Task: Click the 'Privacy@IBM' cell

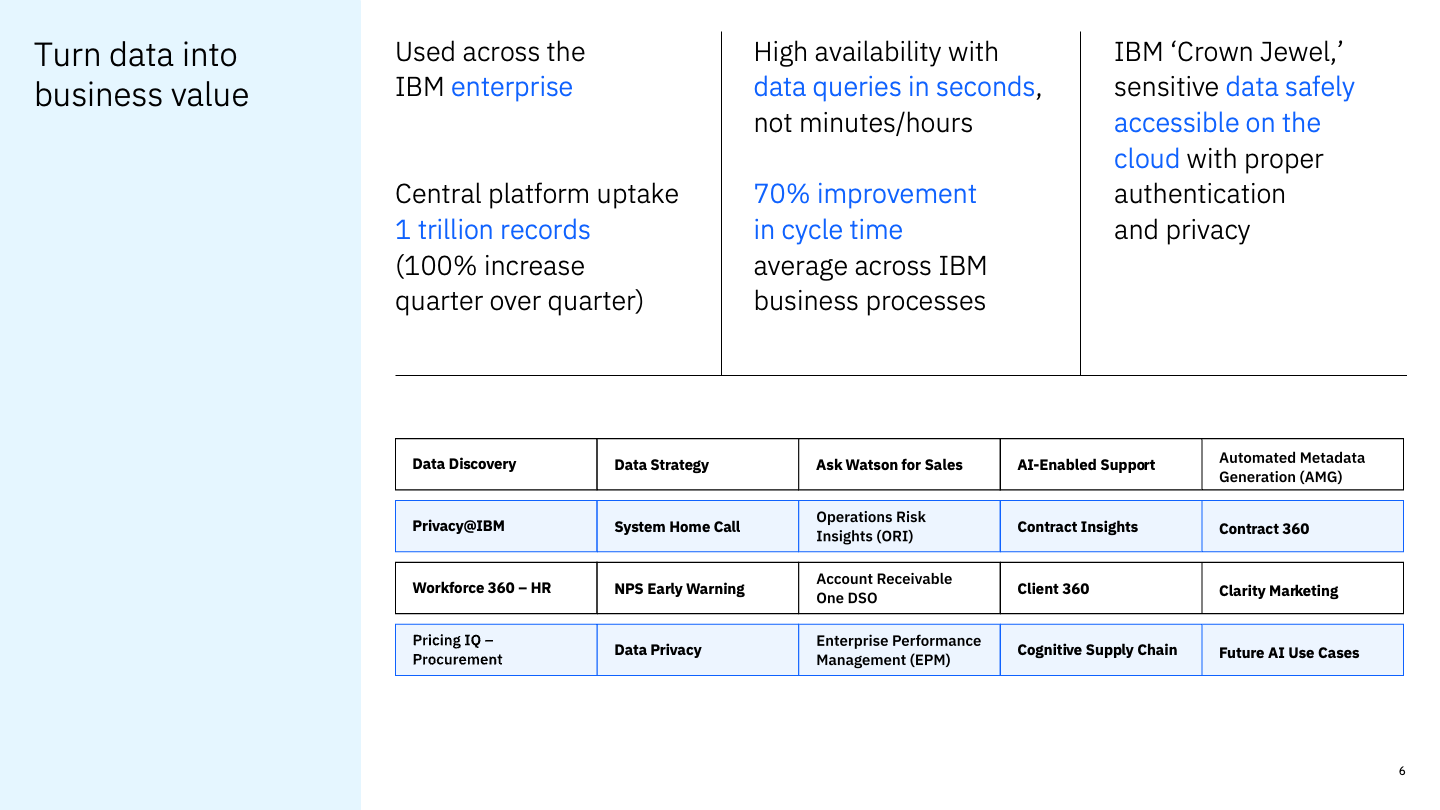Action: [496, 526]
